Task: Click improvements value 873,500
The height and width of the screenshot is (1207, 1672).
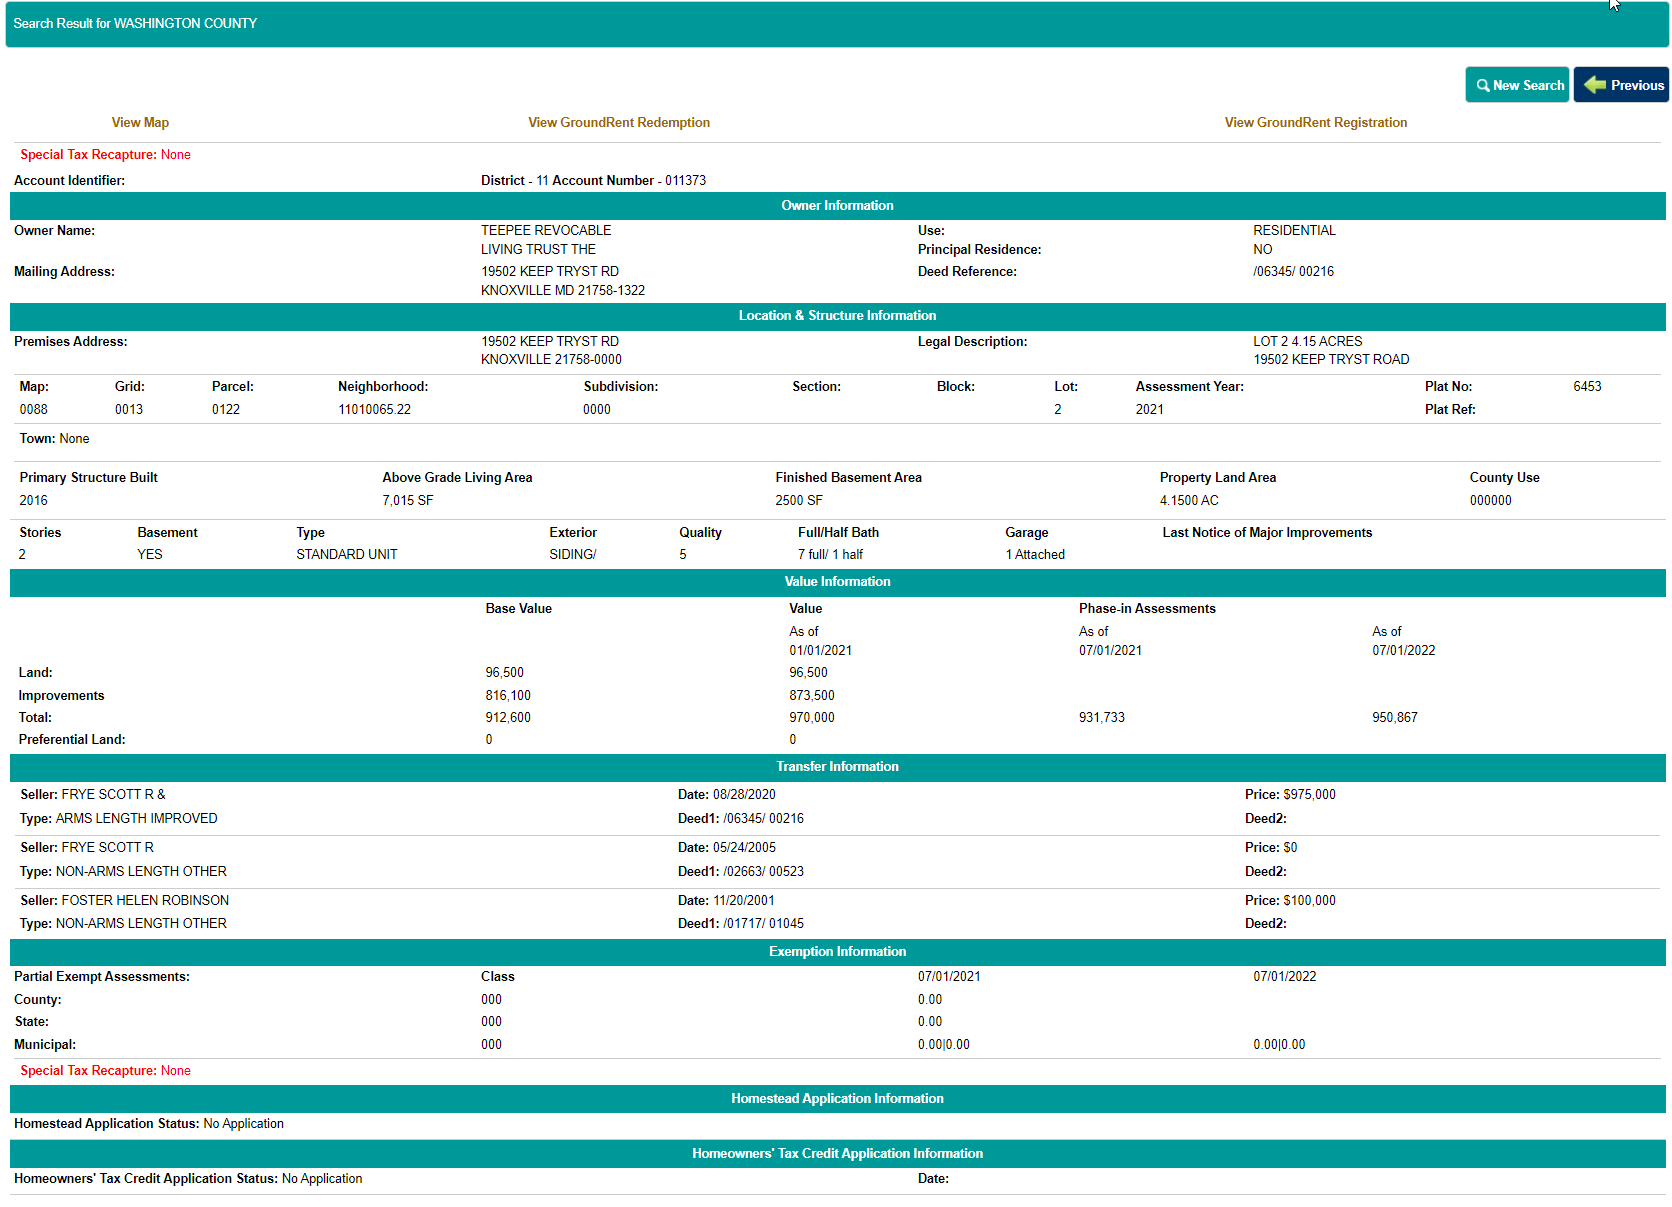Action: pos(812,696)
